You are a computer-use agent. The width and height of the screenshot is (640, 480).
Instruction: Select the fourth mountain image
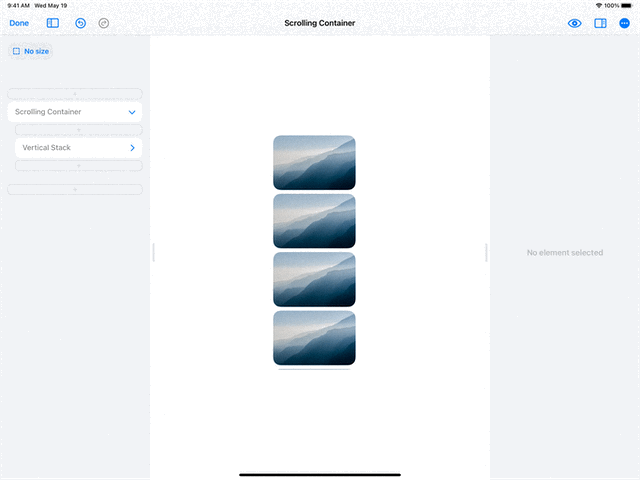pyautogui.click(x=314, y=338)
